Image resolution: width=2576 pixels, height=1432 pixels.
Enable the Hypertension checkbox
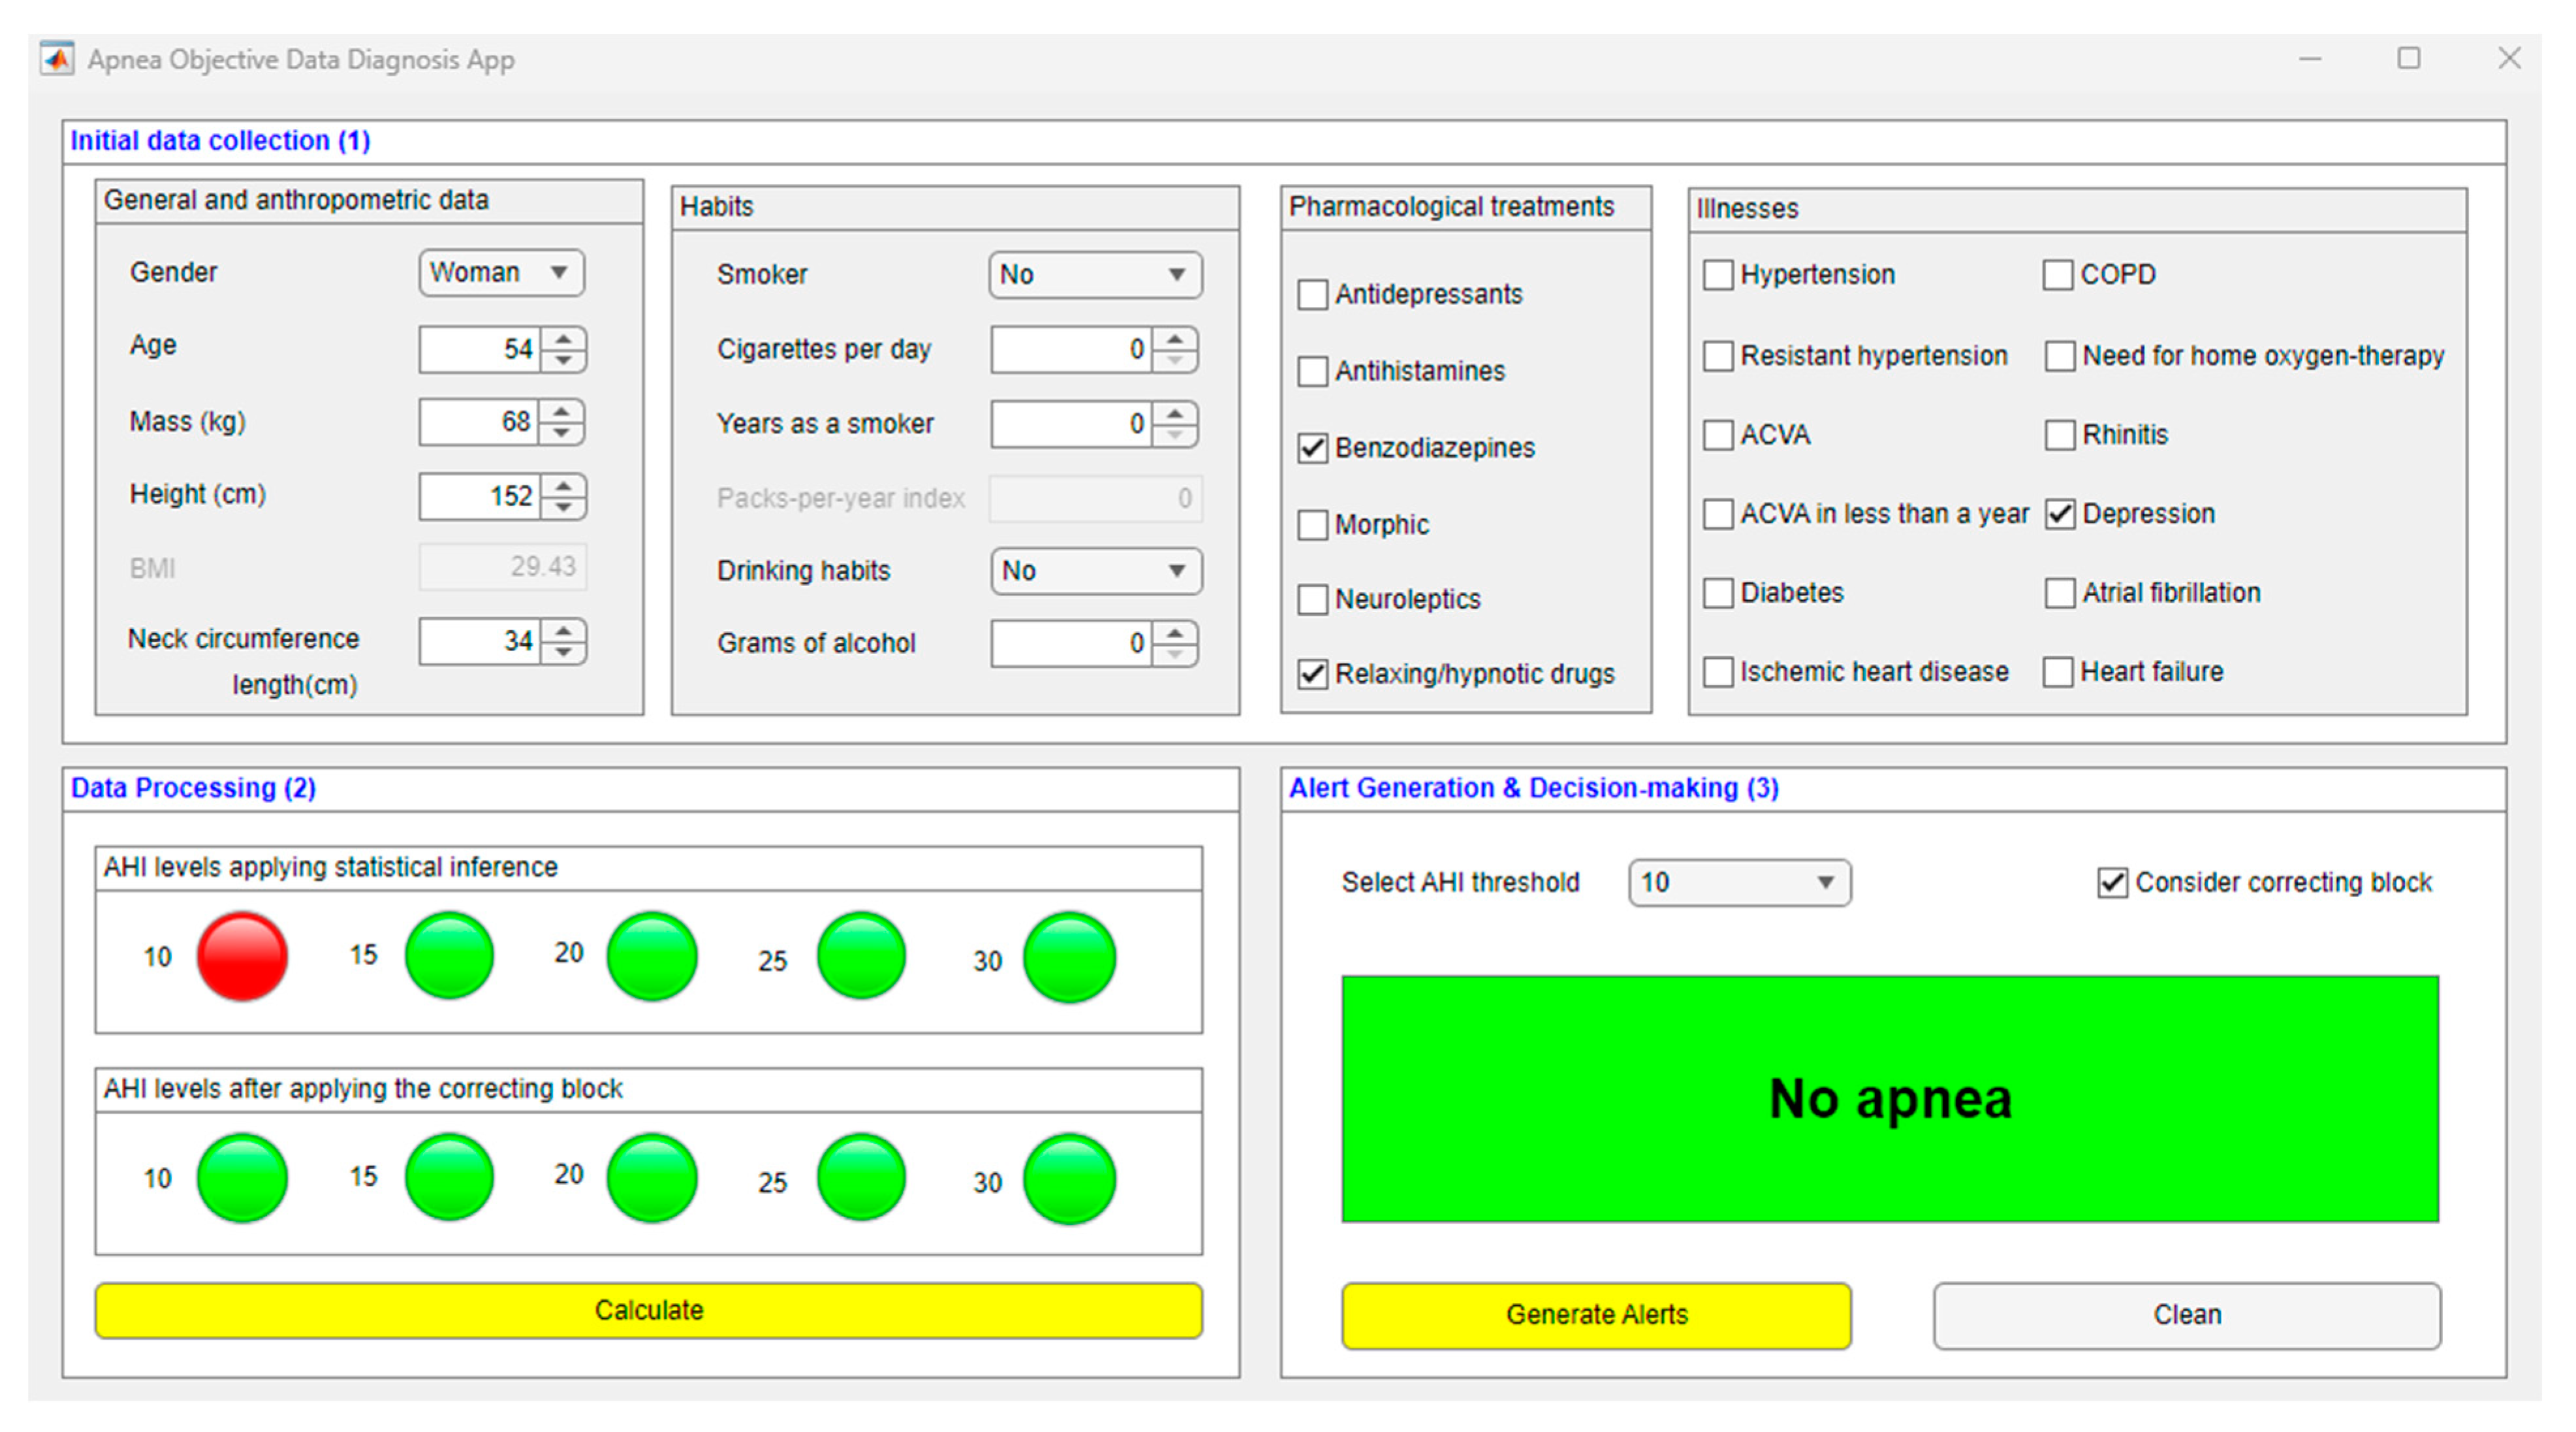[x=1717, y=275]
